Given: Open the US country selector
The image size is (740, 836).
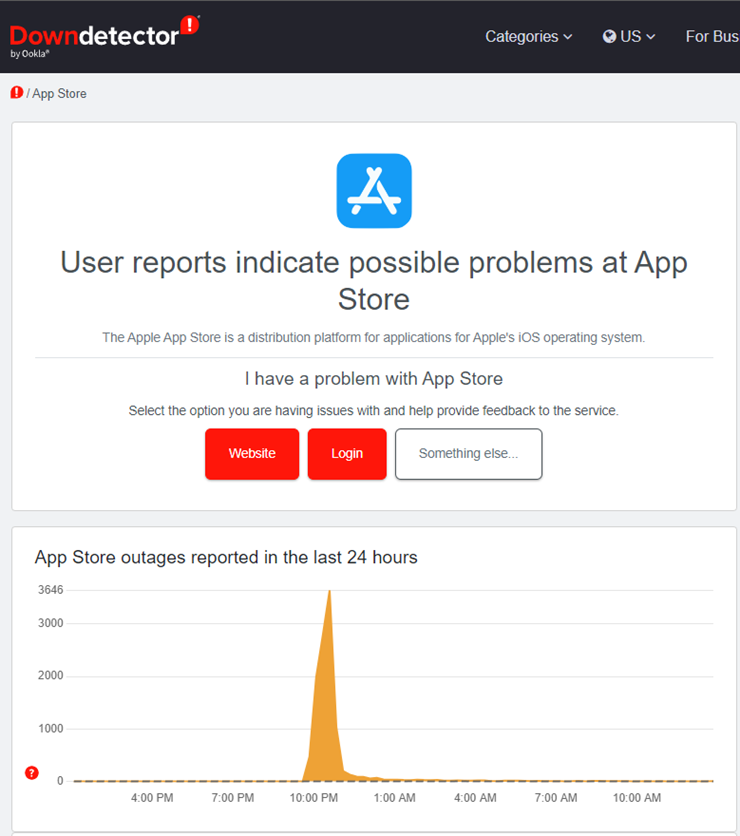Looking at the screenshot, I should coord(629,36).
